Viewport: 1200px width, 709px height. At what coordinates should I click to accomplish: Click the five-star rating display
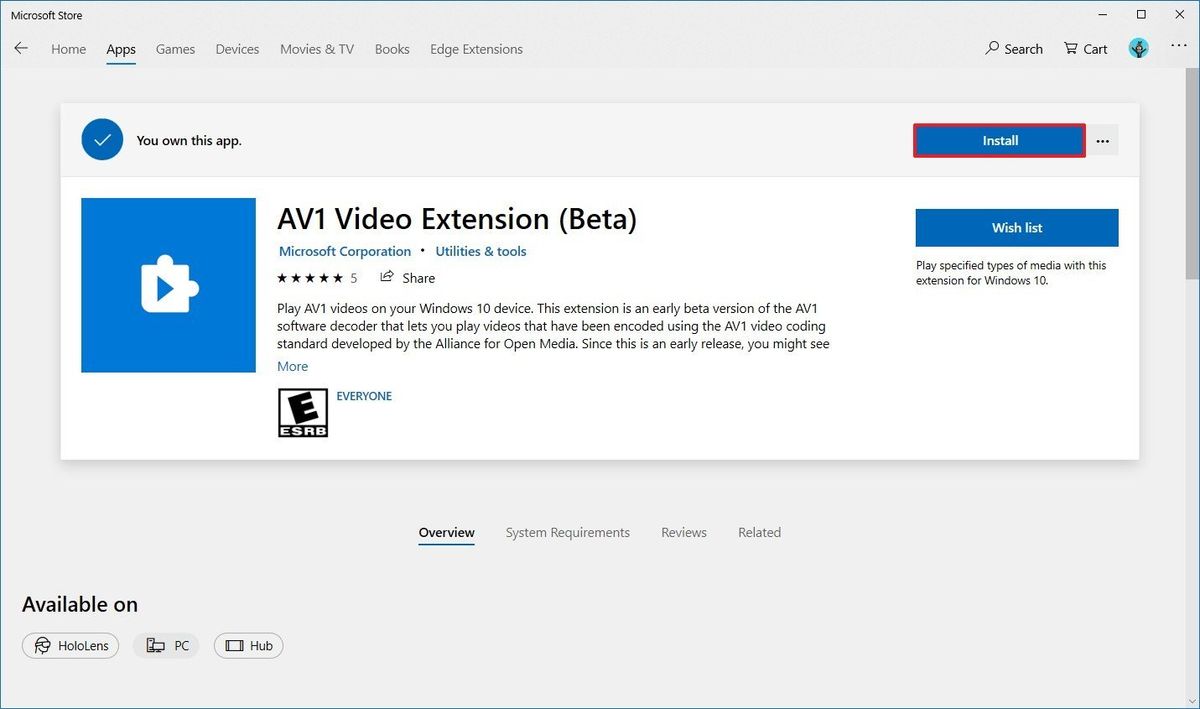point(310,277)
